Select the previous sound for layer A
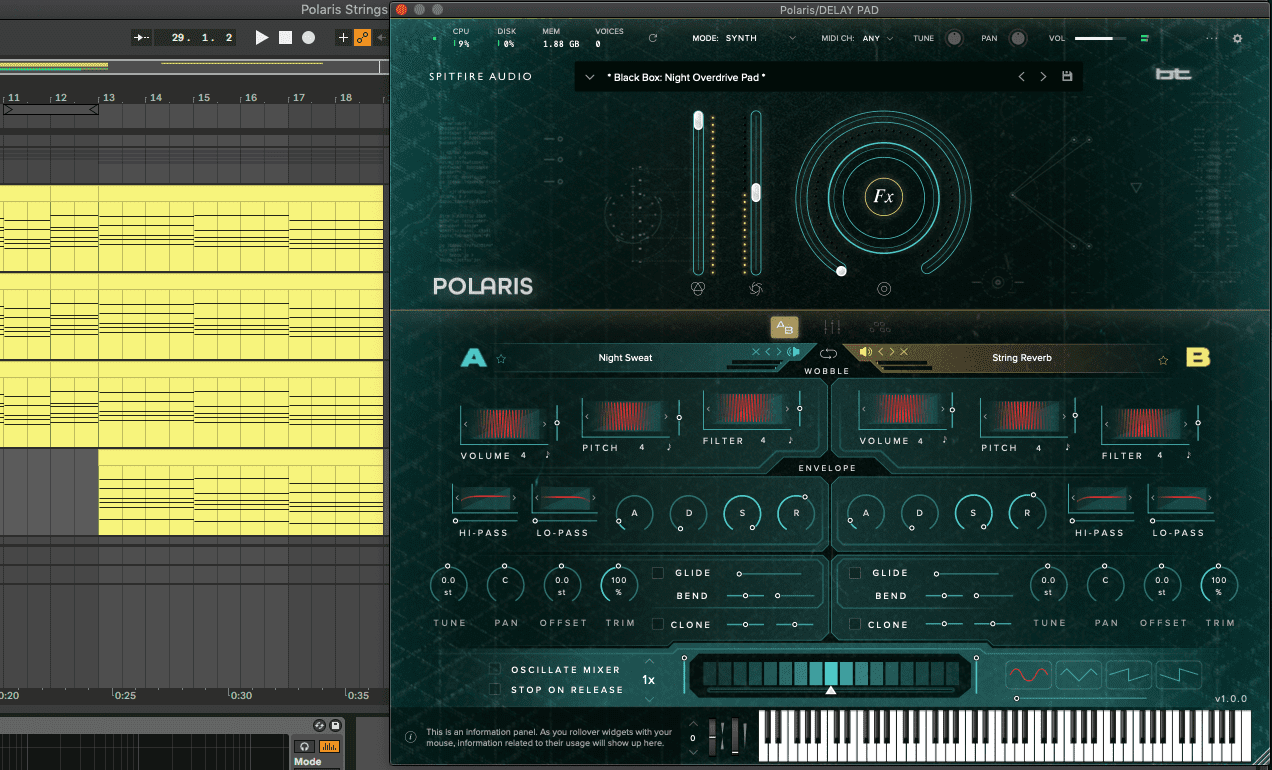The height and width of the screenshot is (770, 1272). point(767,352)
